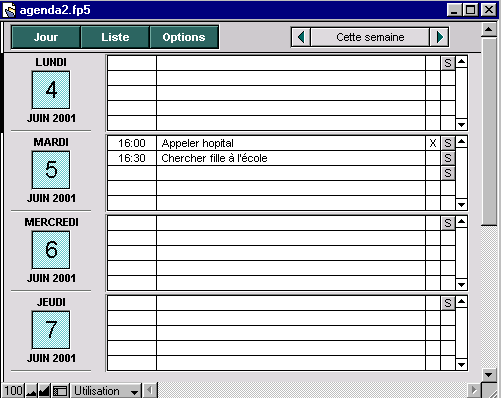Image resolution: width=501 pixels, height=398 pixels.
Task: Switch to the Jour view
Action: [x=46, y=37]
